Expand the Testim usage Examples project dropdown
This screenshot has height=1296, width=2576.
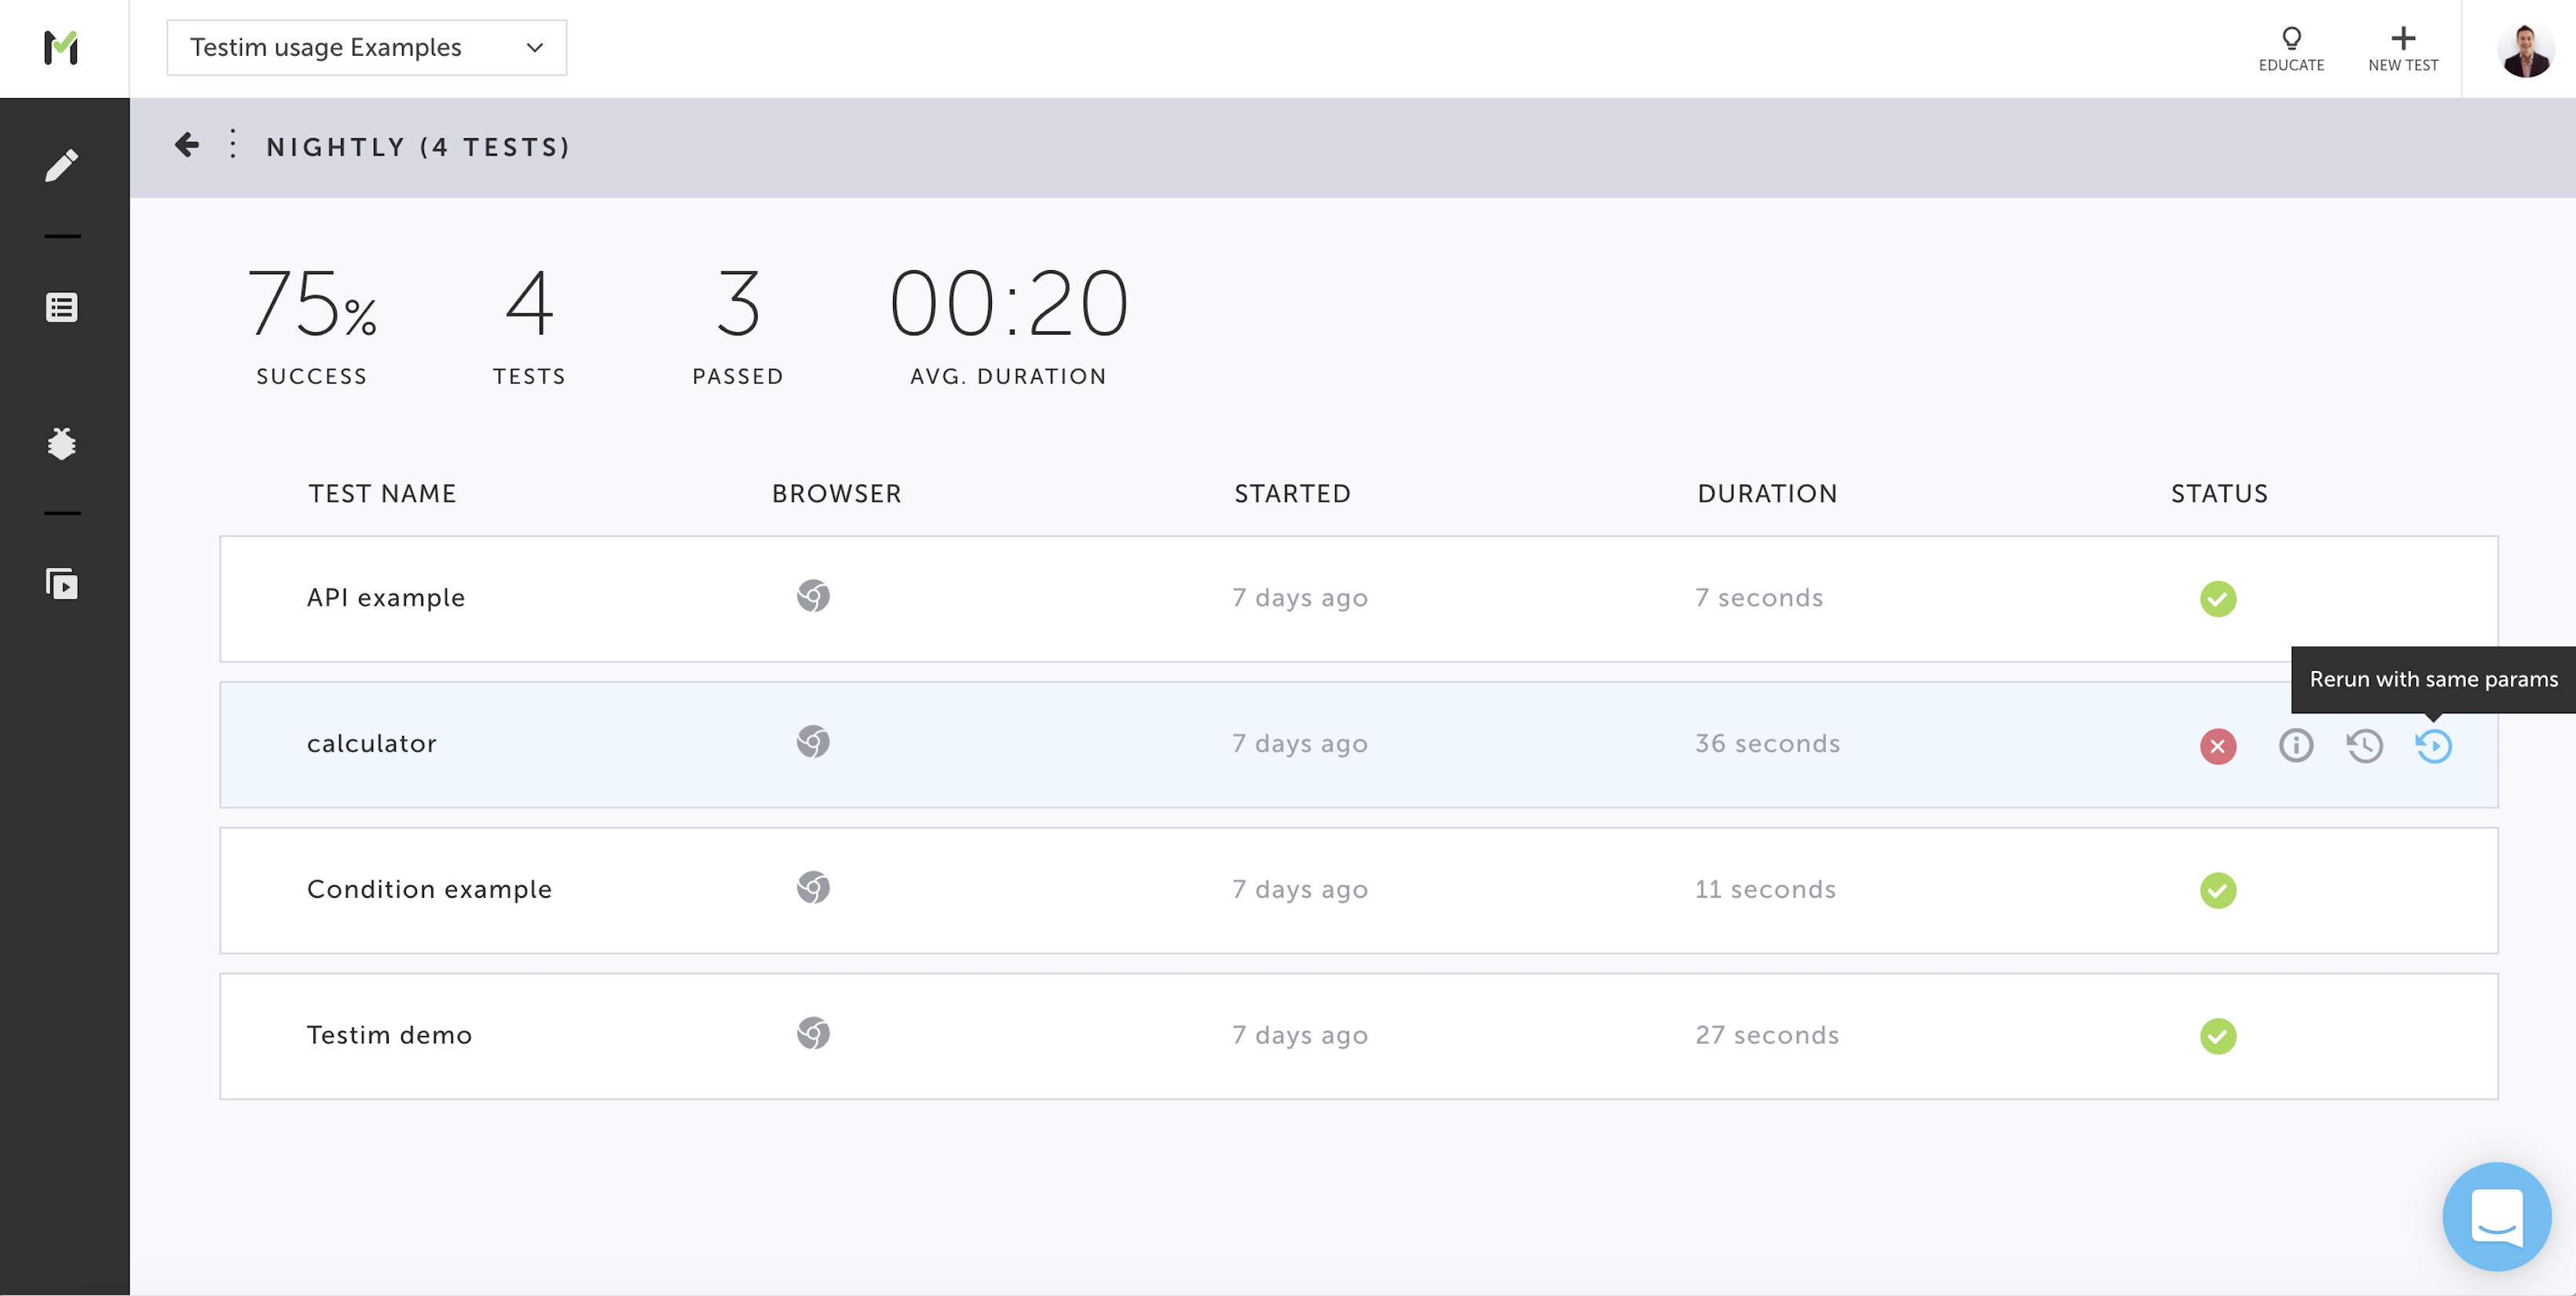366,48
